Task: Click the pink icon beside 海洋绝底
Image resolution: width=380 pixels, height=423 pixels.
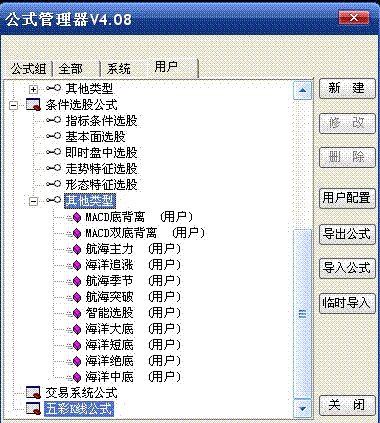Action: pyautogui.click(x=77, y=361)
